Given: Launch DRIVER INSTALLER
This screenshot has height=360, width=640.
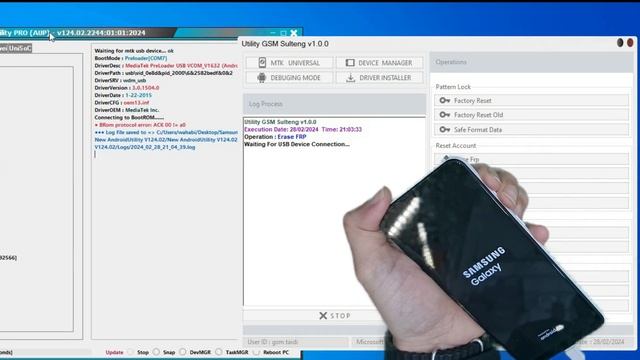Looking at the screenshot, I should [380, 77].
